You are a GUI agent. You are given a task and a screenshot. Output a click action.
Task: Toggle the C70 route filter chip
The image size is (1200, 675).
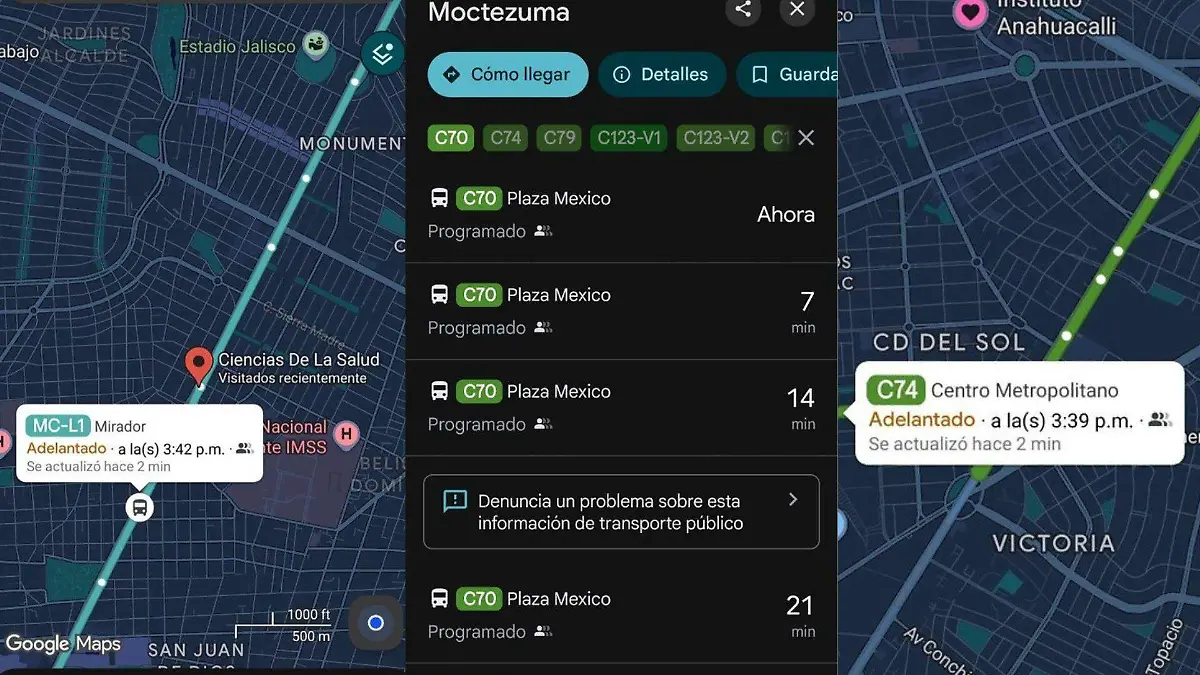451,138
